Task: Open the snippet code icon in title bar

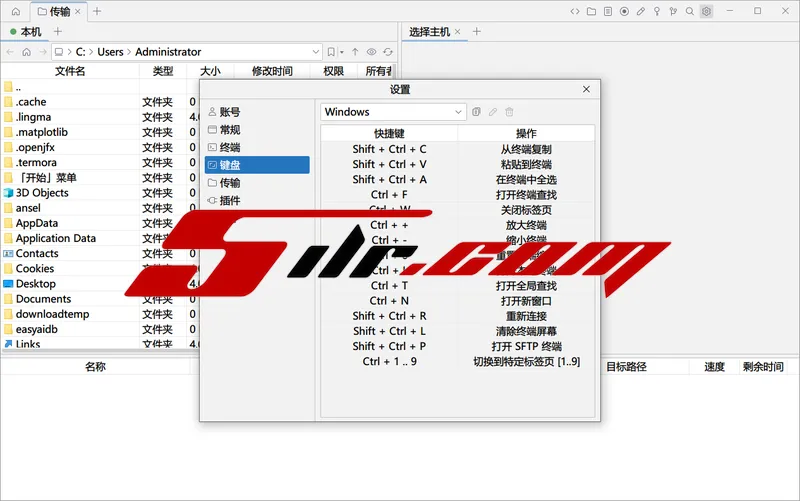Action: (575, 11)
